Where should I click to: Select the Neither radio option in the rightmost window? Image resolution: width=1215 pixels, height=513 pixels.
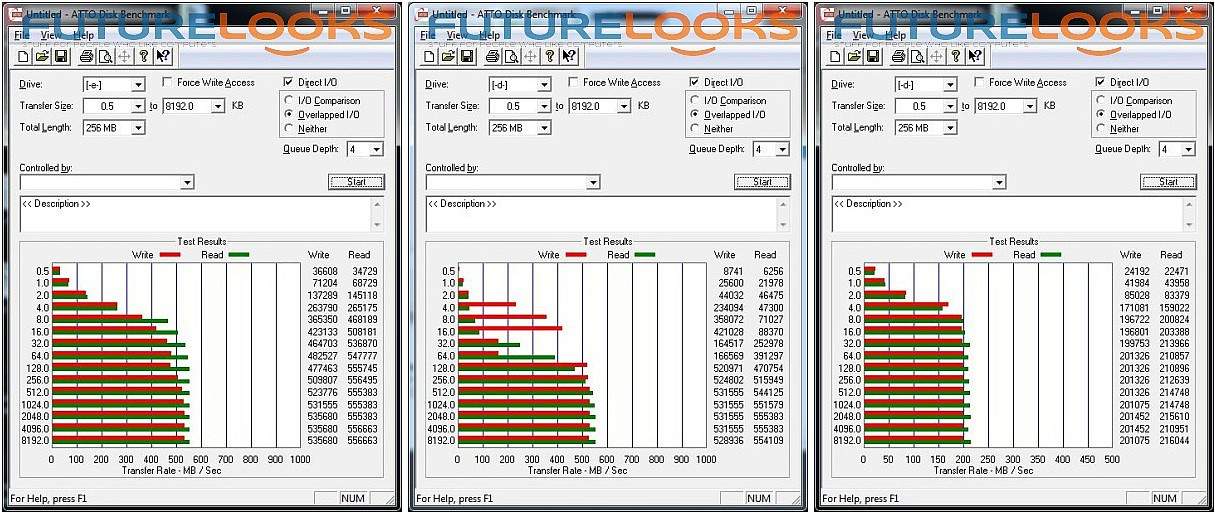[1102, 129]
